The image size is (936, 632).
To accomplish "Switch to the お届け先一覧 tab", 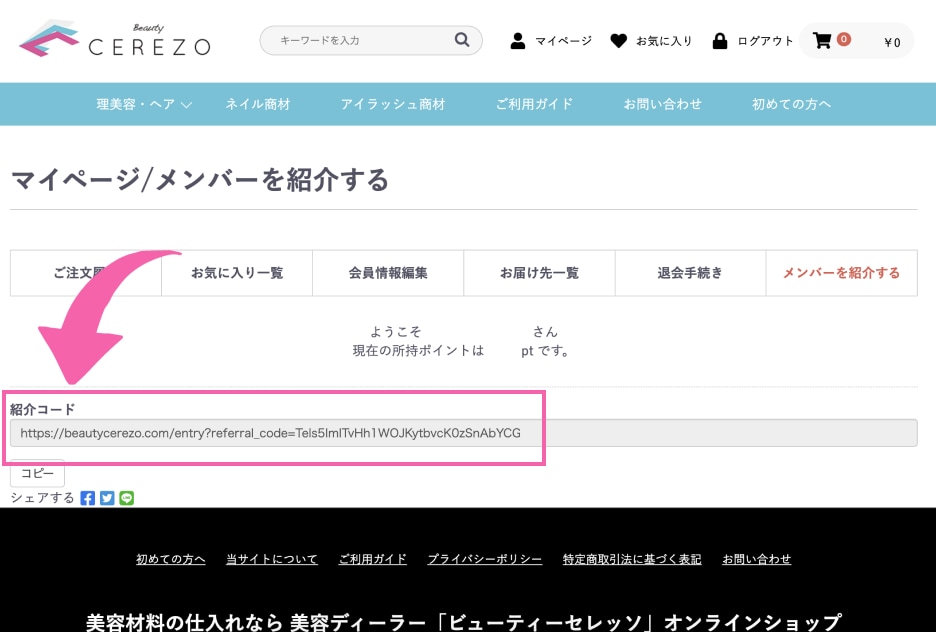I will pyautogui.click(x=539, y=273).
